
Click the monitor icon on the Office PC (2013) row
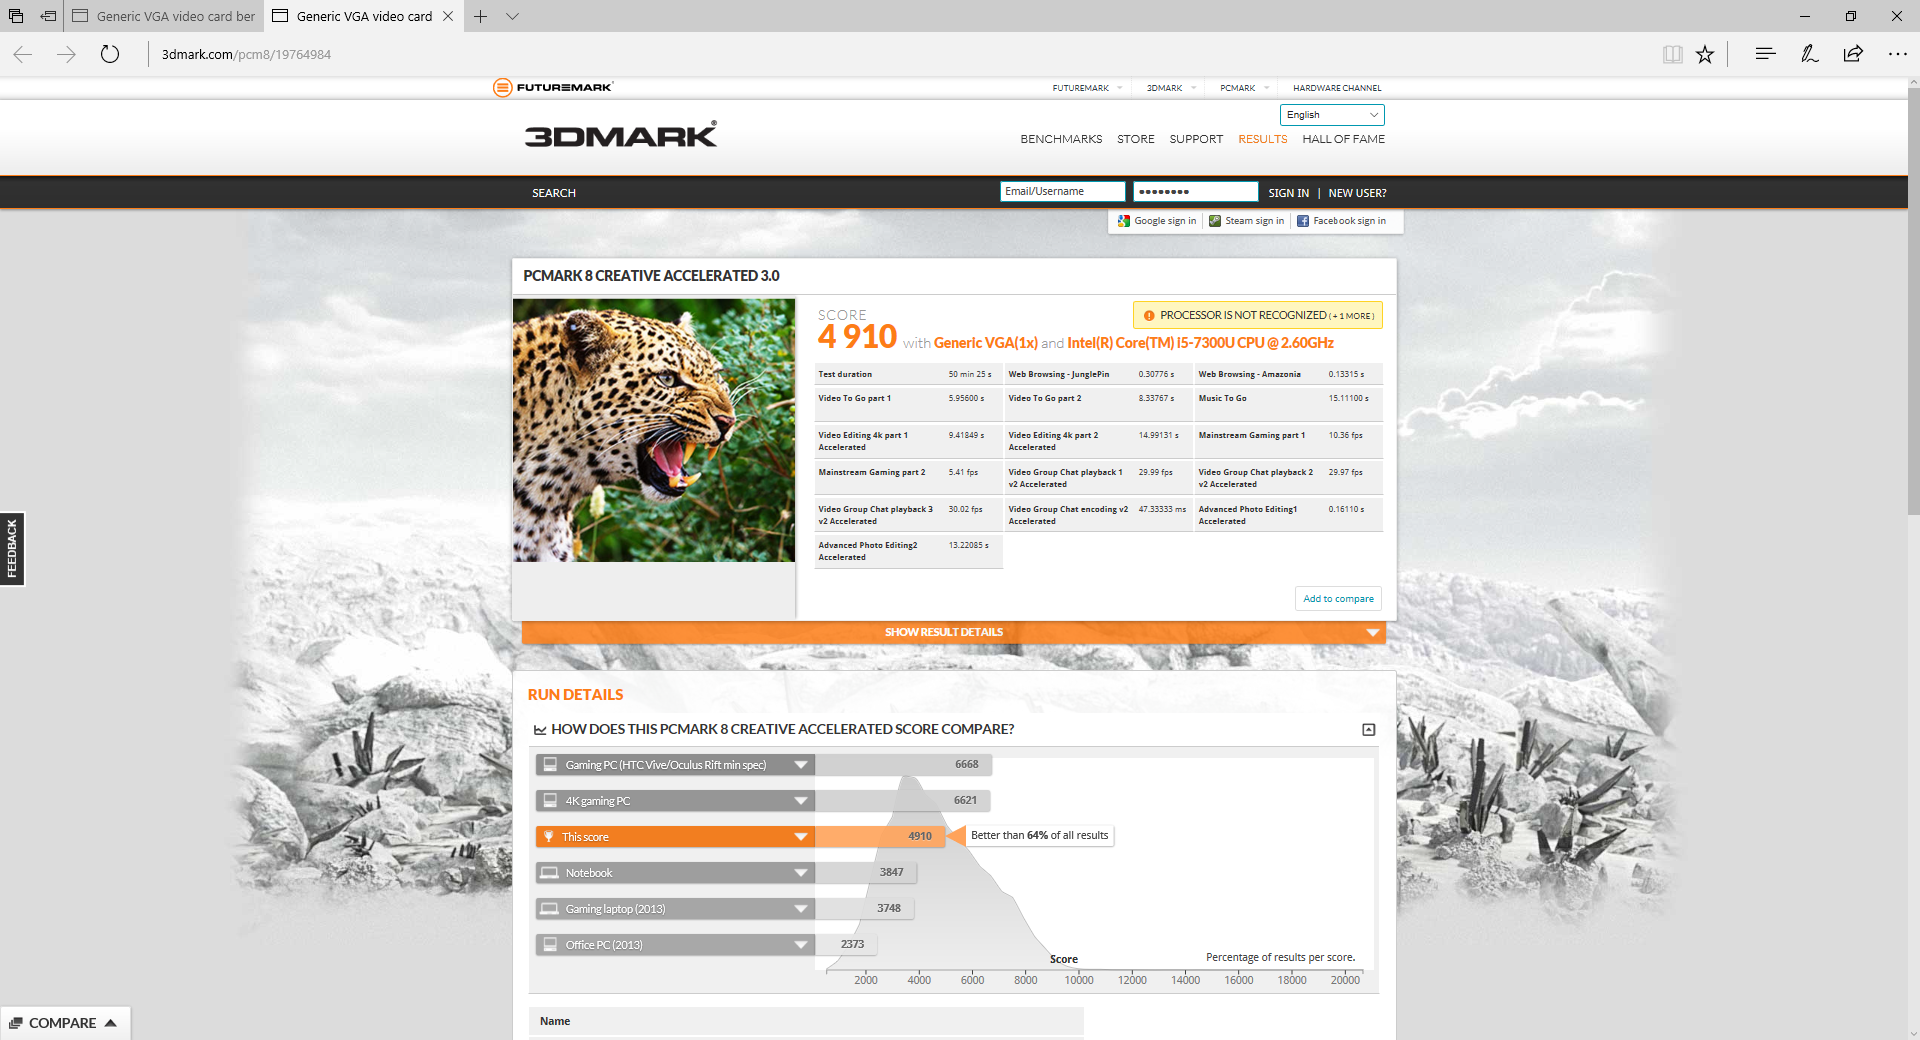pos(549,945)
